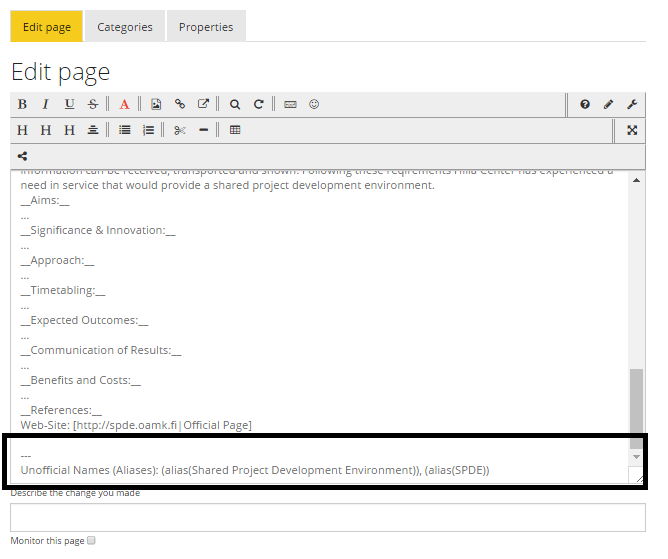The image size is (668, 559).
Task: Insert page break scissors icon
Action: tap(180, 130)
